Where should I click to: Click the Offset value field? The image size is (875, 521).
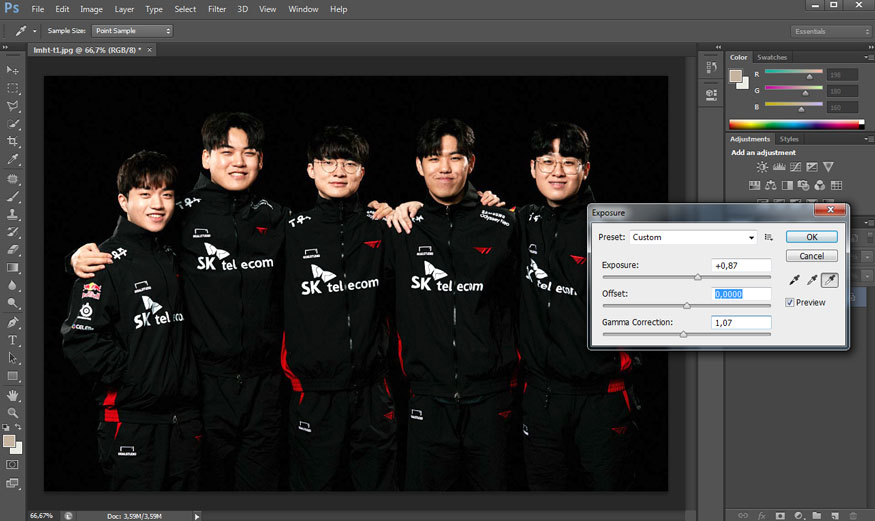[741, 294]
